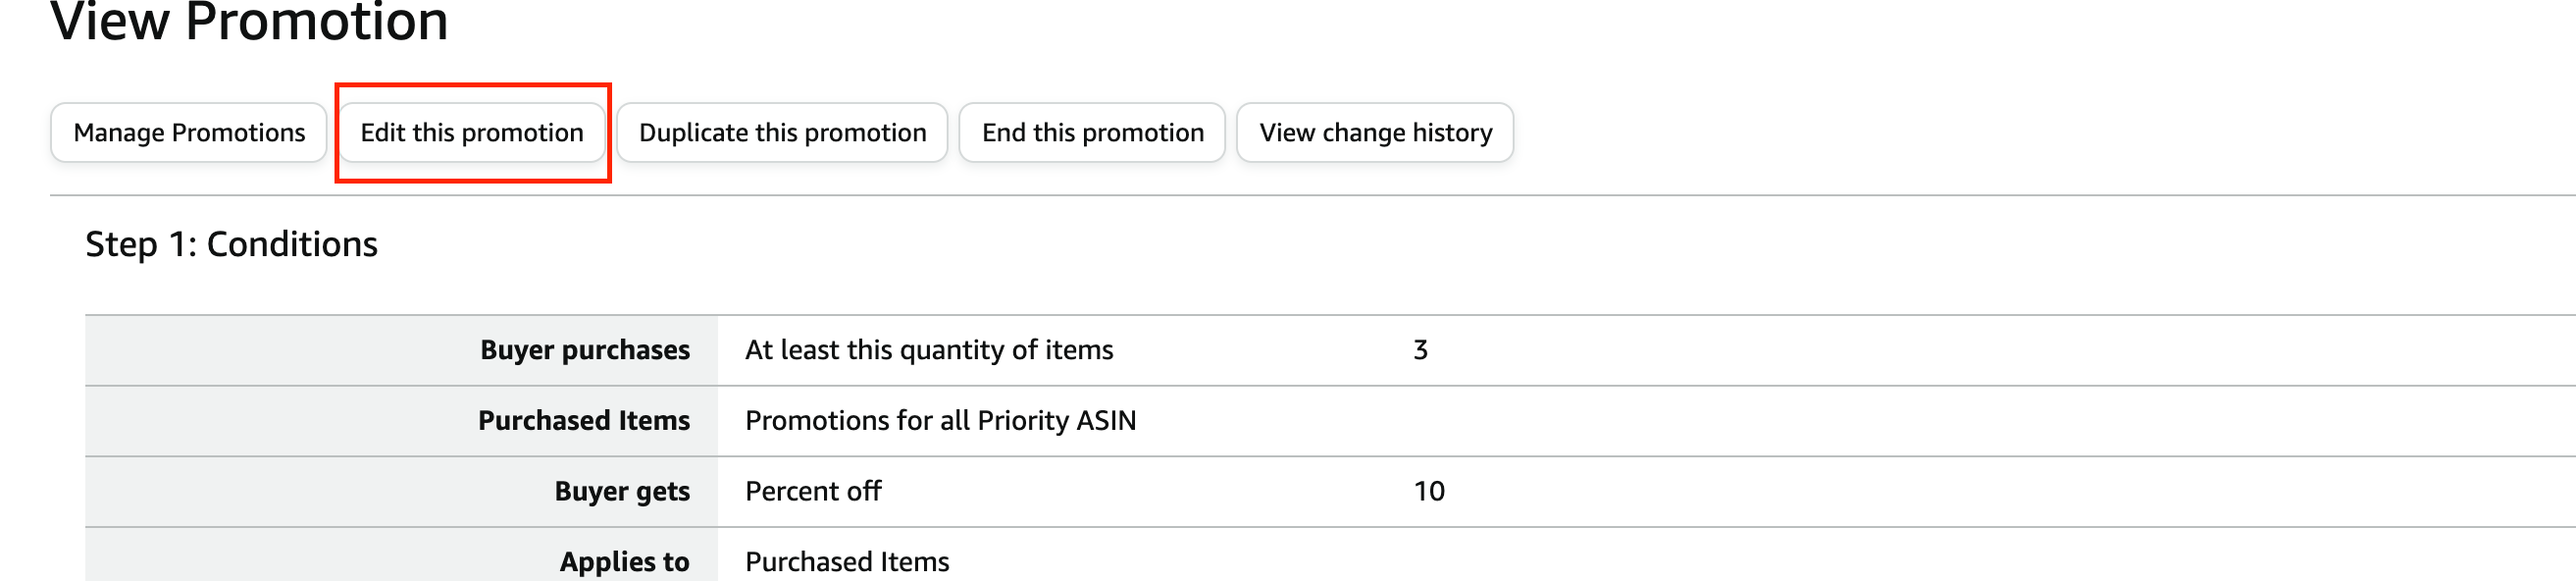Open Edit this promotion

coord(472,133)
